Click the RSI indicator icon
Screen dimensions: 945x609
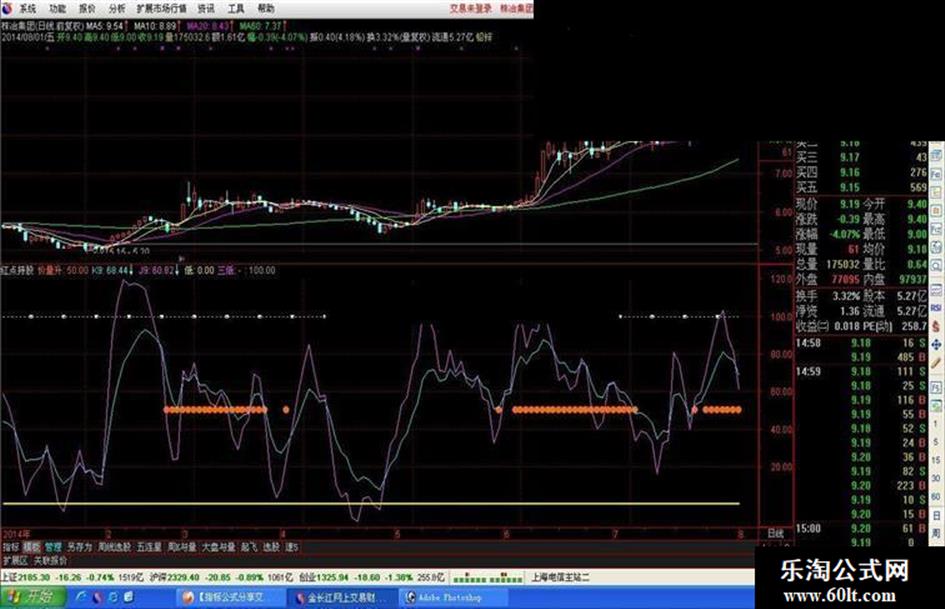coord(937,308)
